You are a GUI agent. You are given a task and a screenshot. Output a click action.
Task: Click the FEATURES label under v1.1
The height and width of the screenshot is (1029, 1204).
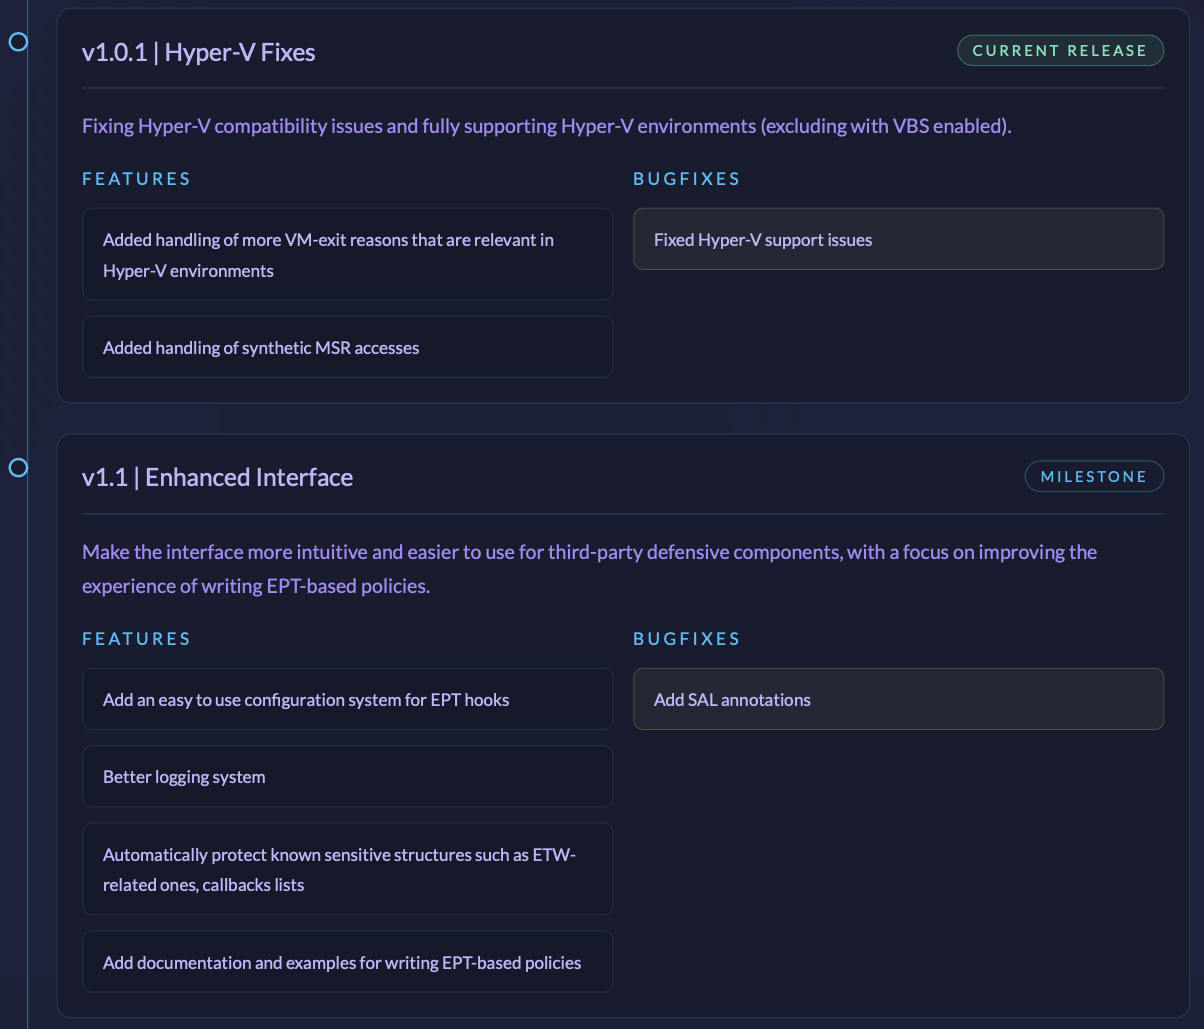(136, 639)
